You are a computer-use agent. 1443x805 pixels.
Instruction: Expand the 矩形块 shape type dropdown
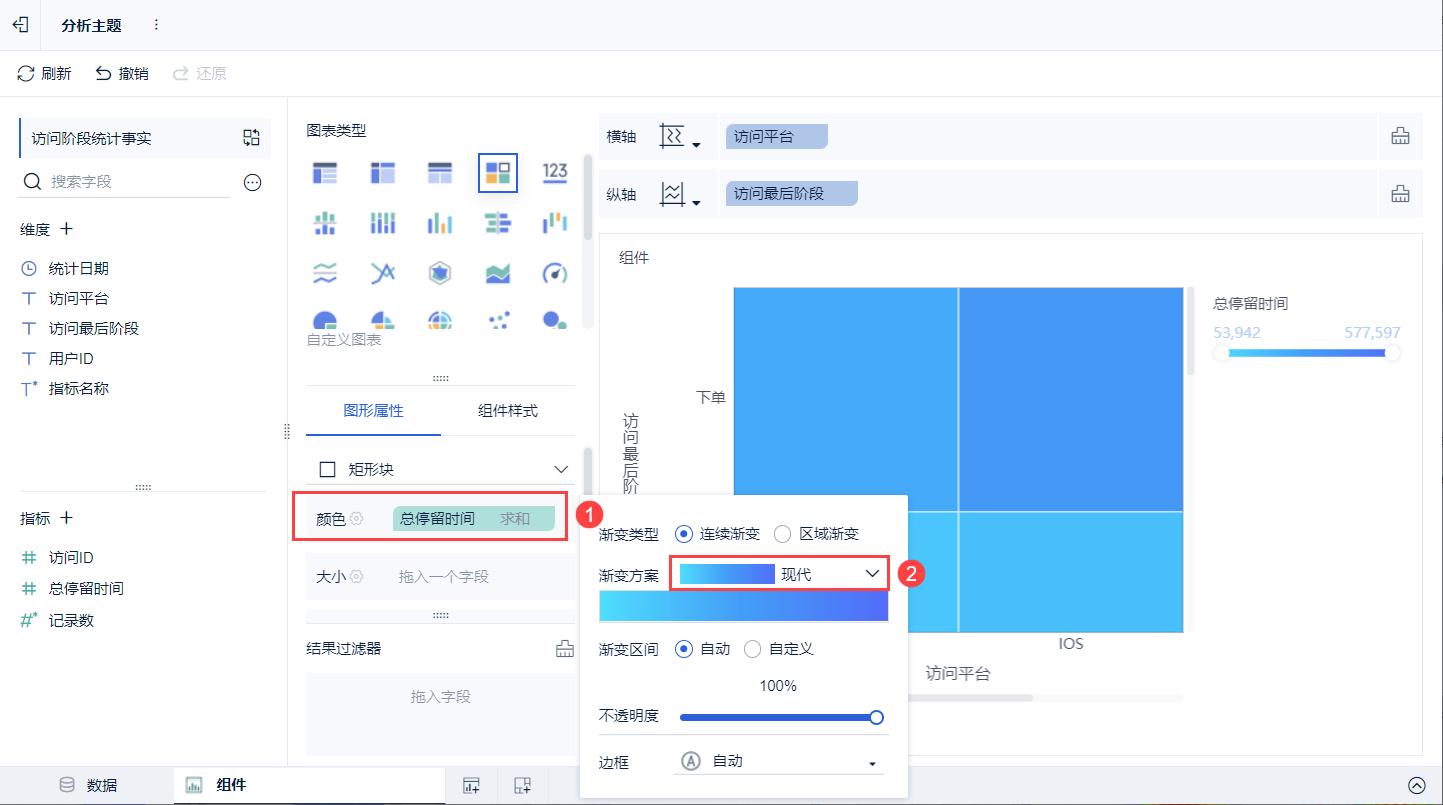point(441,469)
